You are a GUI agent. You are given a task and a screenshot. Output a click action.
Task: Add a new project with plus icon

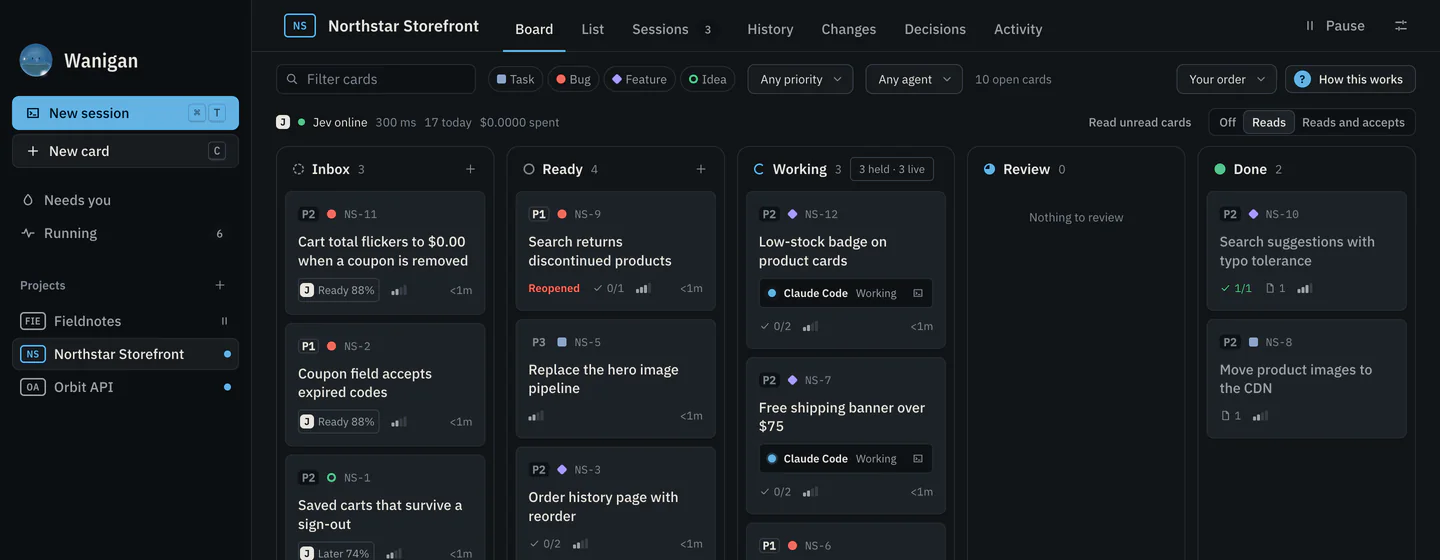point(220,285)
